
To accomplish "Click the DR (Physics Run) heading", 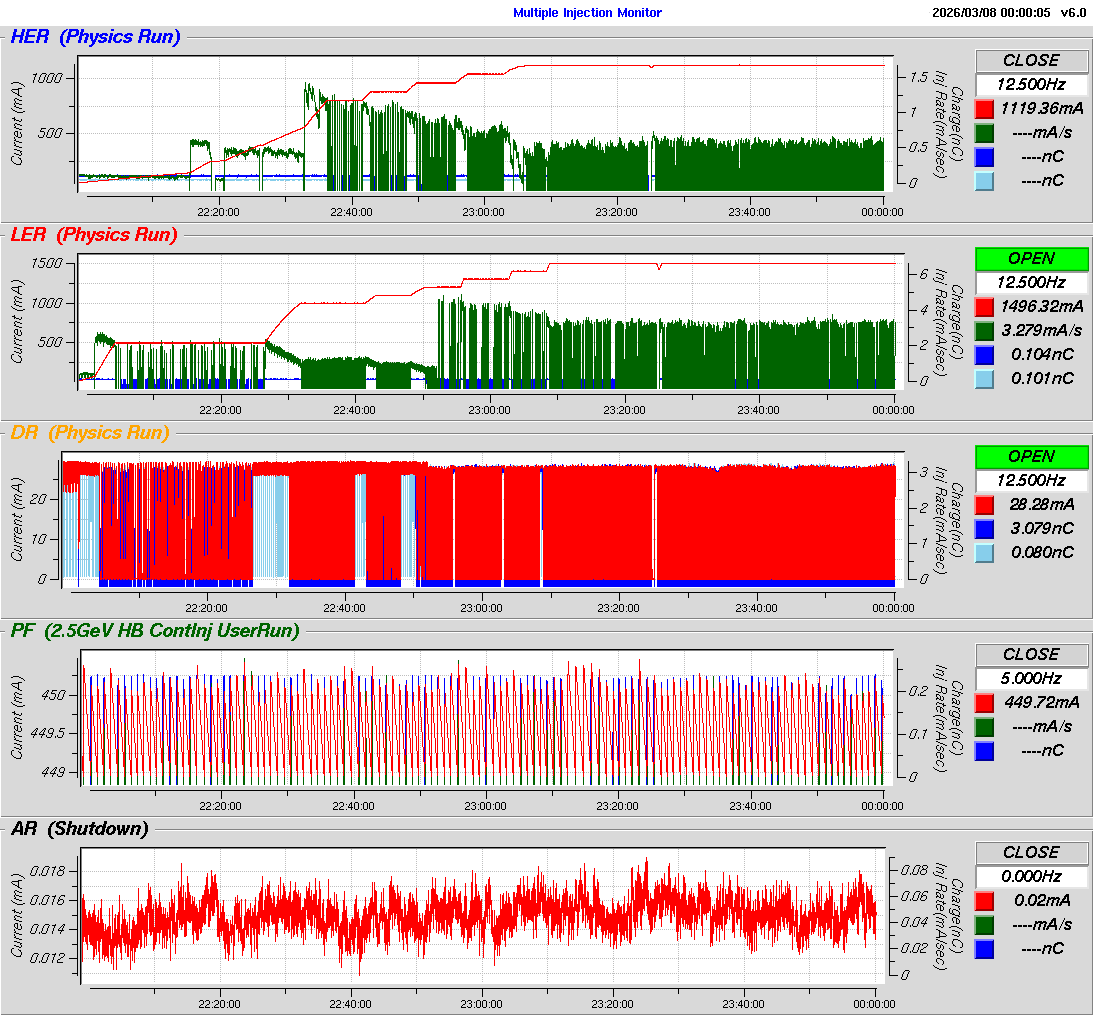I will pyautogui.click(x=90, y=433).
